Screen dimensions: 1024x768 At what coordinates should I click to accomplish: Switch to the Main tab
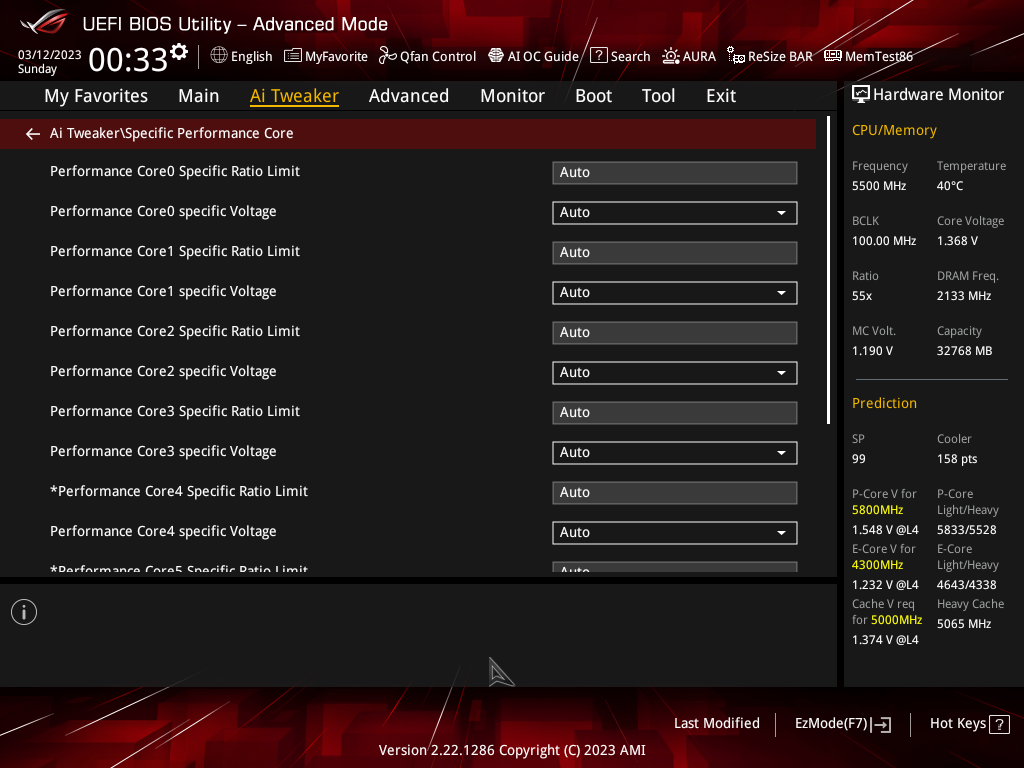click(199, 96)
